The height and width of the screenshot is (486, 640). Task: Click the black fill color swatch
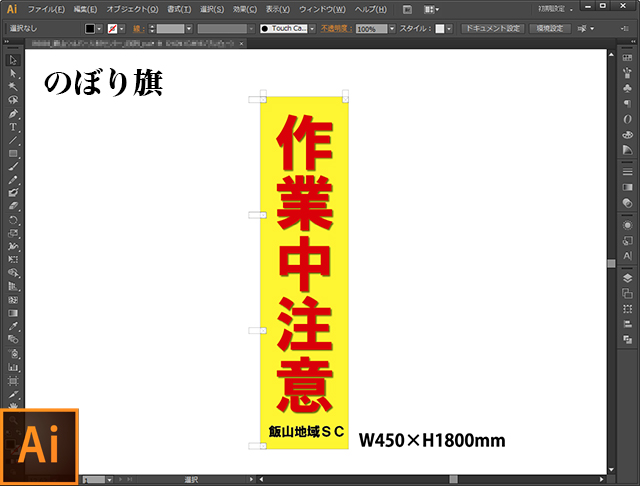pyautogui.click(x=90, y=29)
